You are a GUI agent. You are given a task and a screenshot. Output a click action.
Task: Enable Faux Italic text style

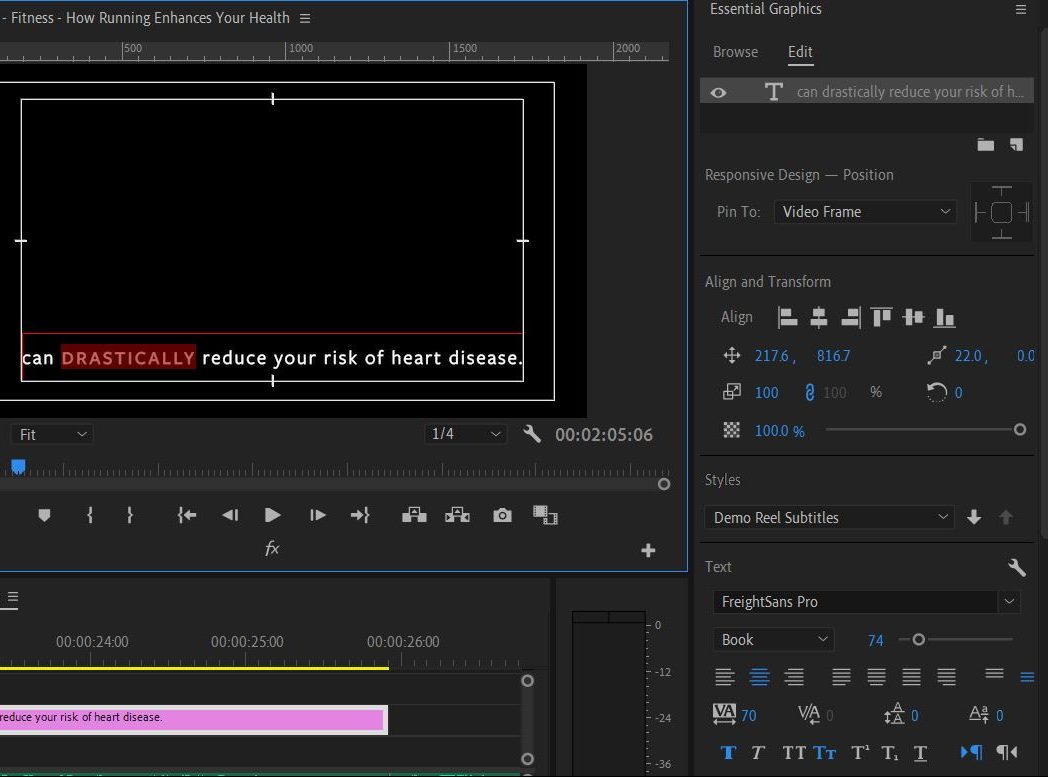point(757,753)
